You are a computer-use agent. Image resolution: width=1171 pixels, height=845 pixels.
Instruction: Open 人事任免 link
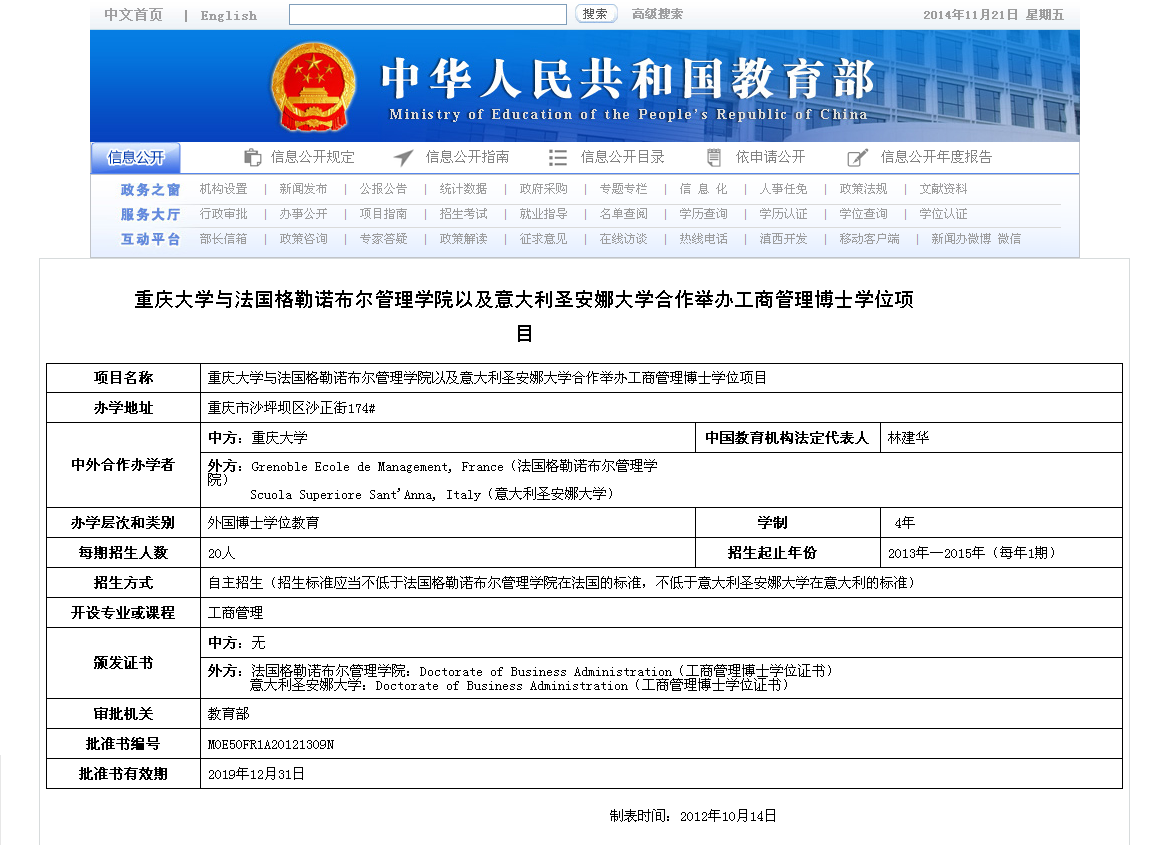coord(783,189)
